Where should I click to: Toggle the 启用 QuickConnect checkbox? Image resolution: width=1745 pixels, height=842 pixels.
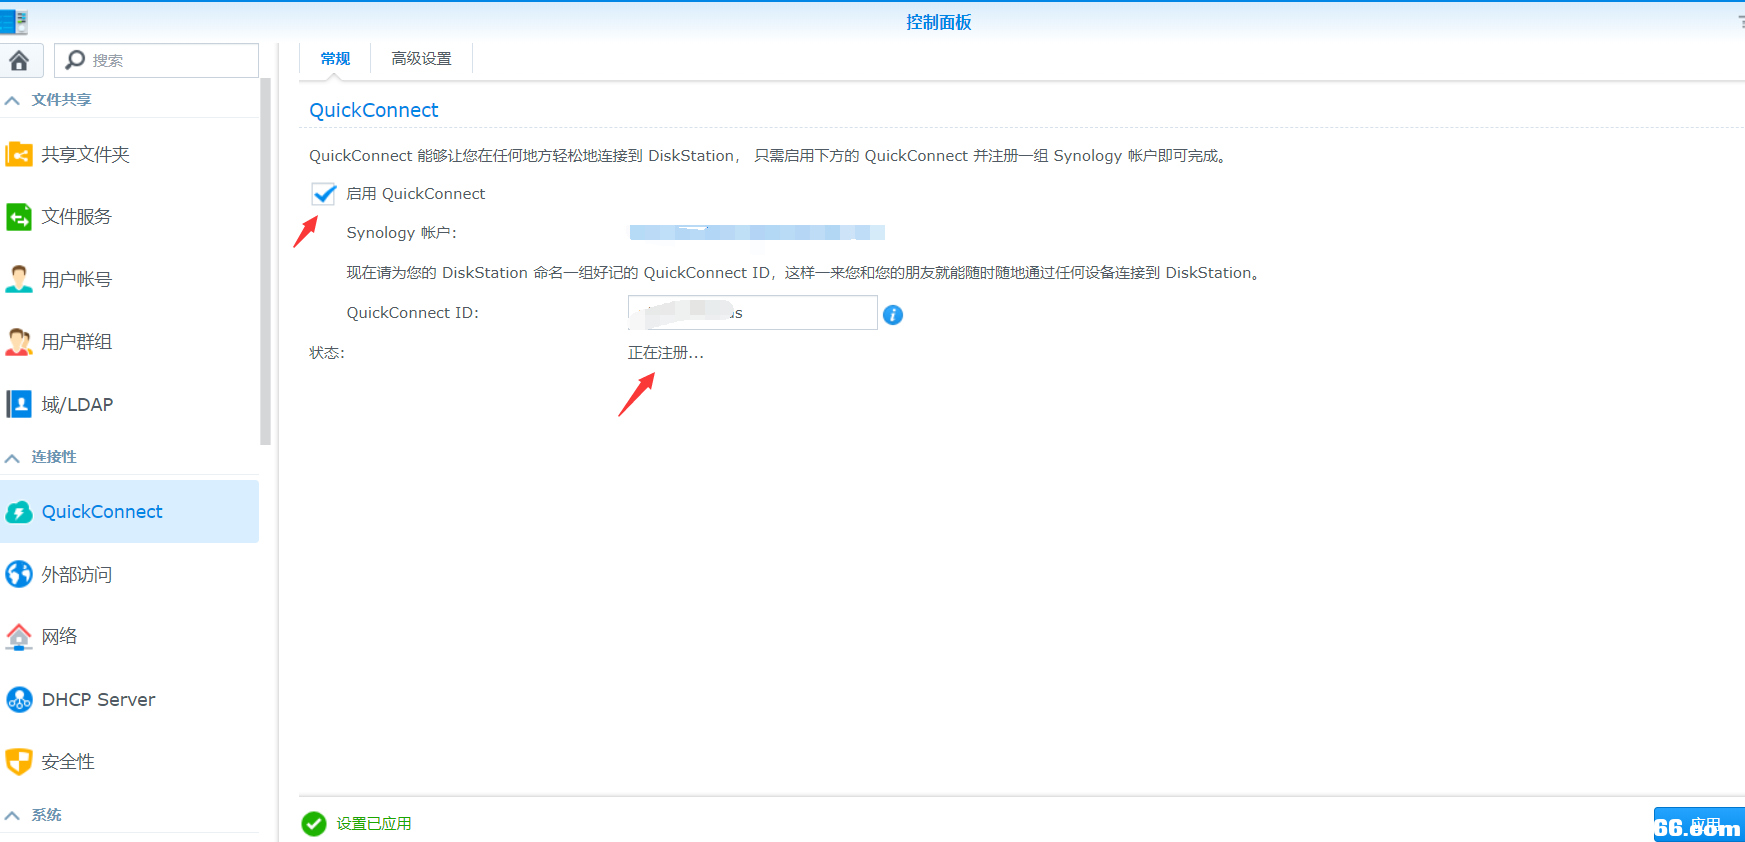click(323, 194)
